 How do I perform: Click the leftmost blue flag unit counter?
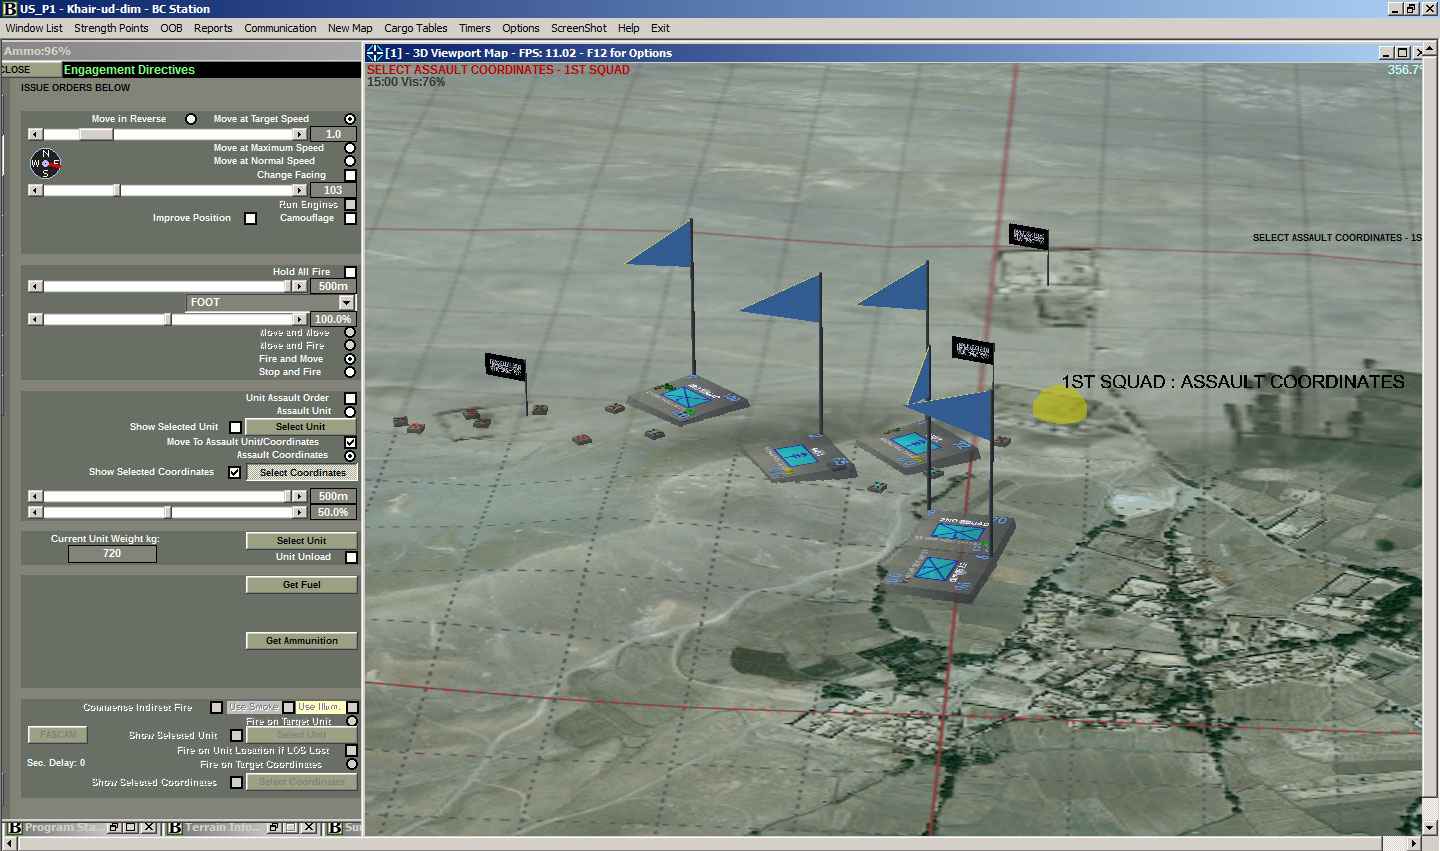click(686, 398)
